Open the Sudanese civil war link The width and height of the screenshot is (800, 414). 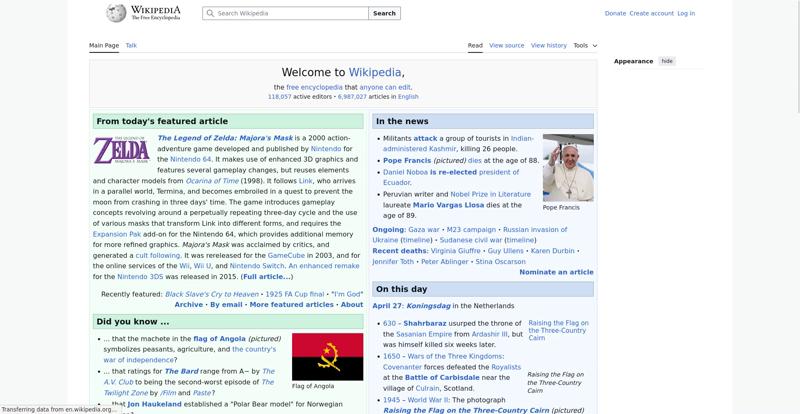471,240
